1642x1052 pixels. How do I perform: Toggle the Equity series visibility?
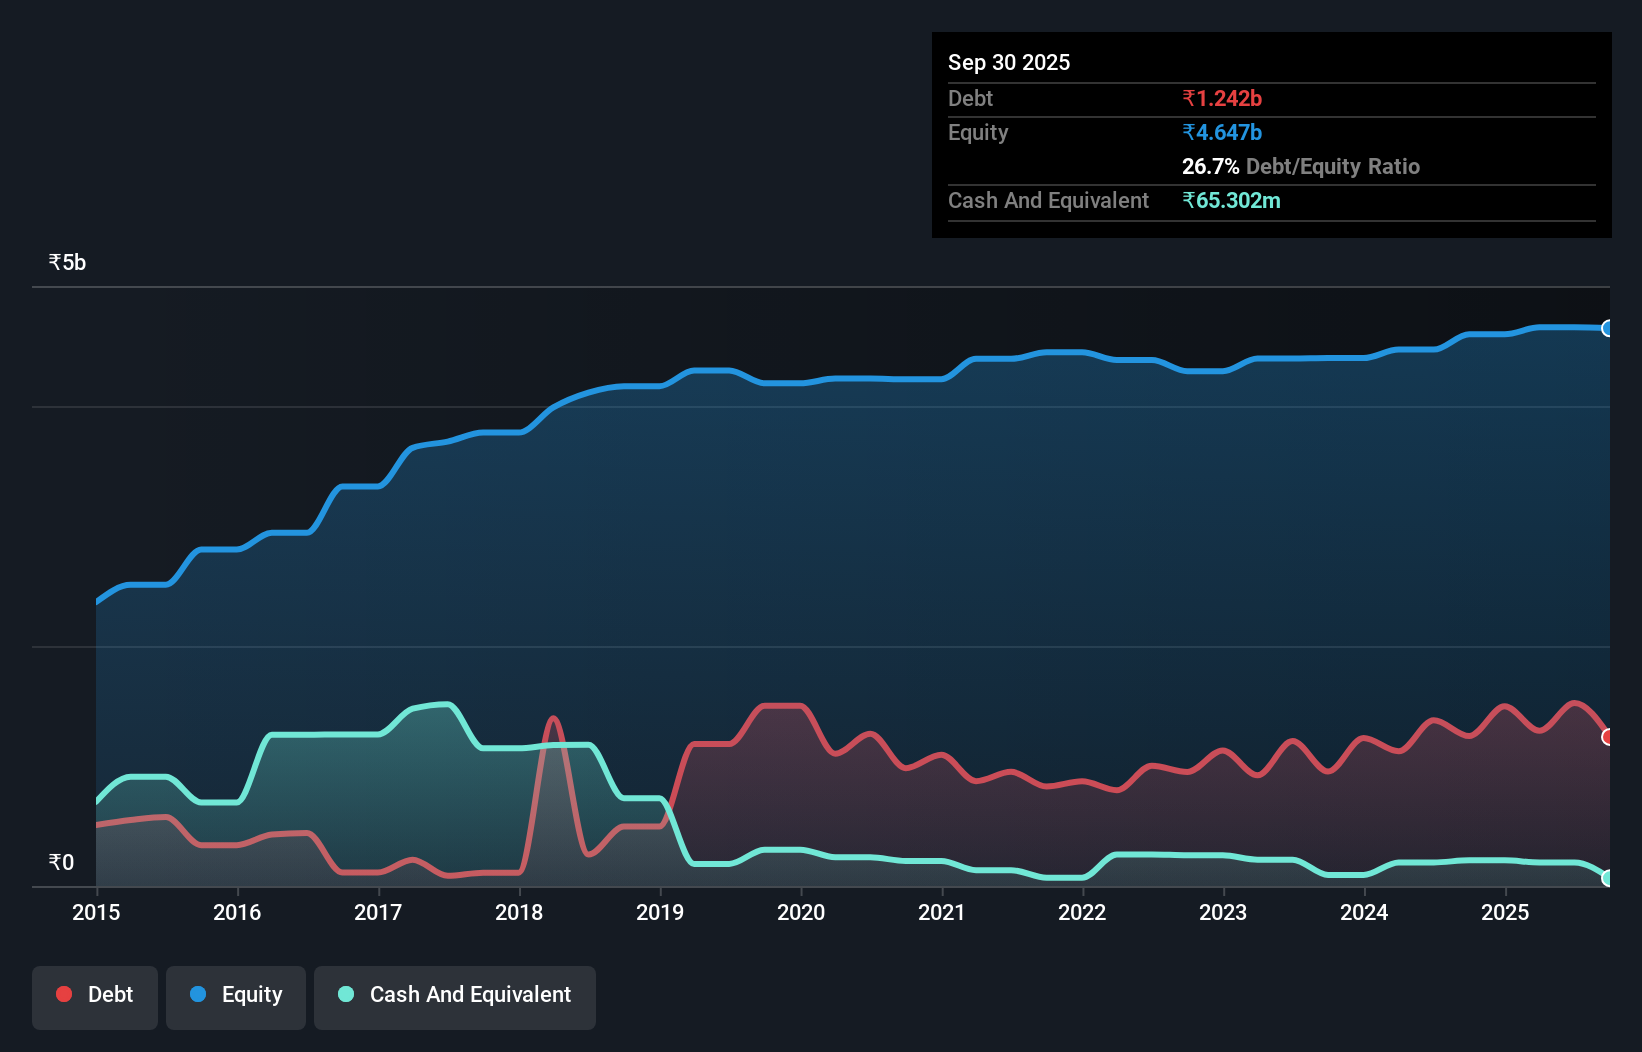235,995
